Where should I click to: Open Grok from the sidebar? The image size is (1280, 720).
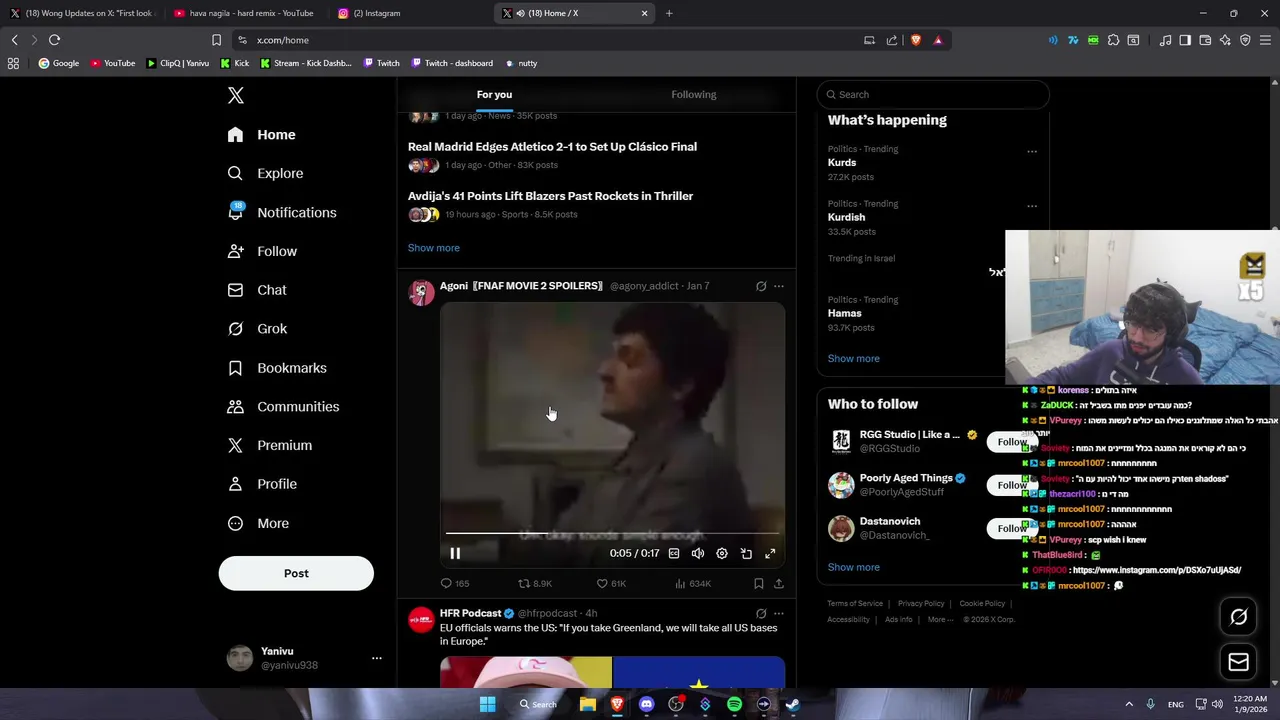coord(258,328)
